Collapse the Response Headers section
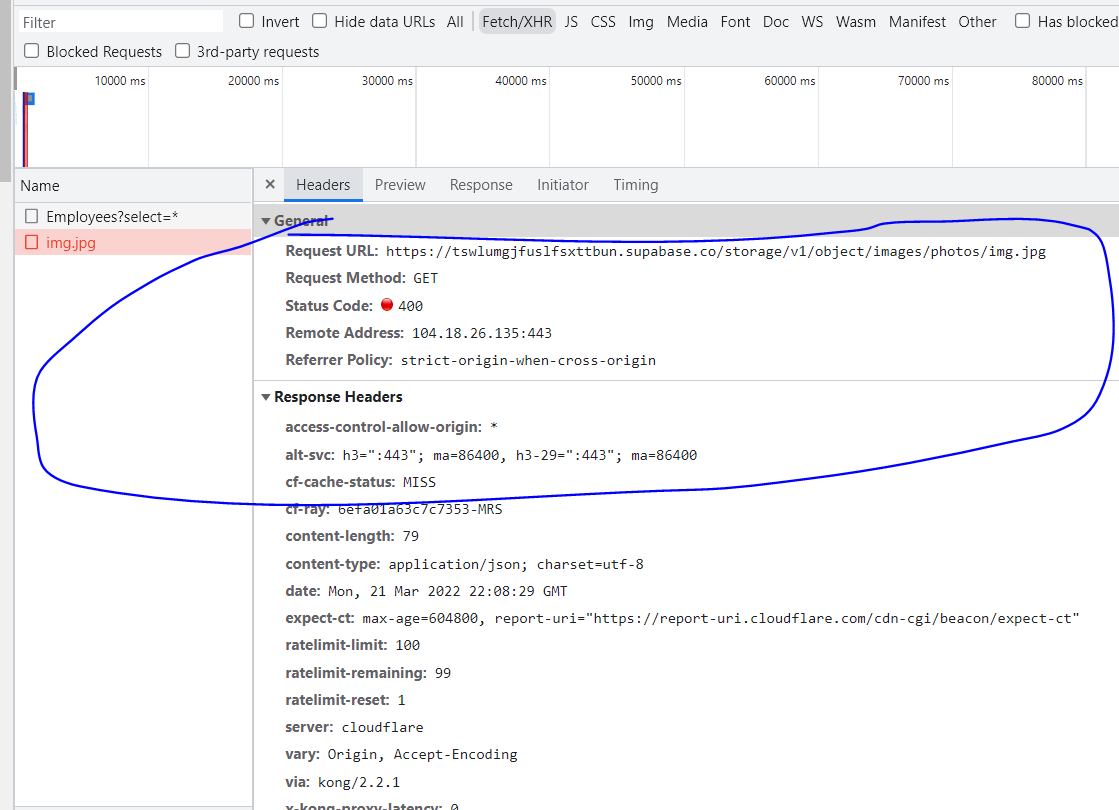 coord(266,397)
